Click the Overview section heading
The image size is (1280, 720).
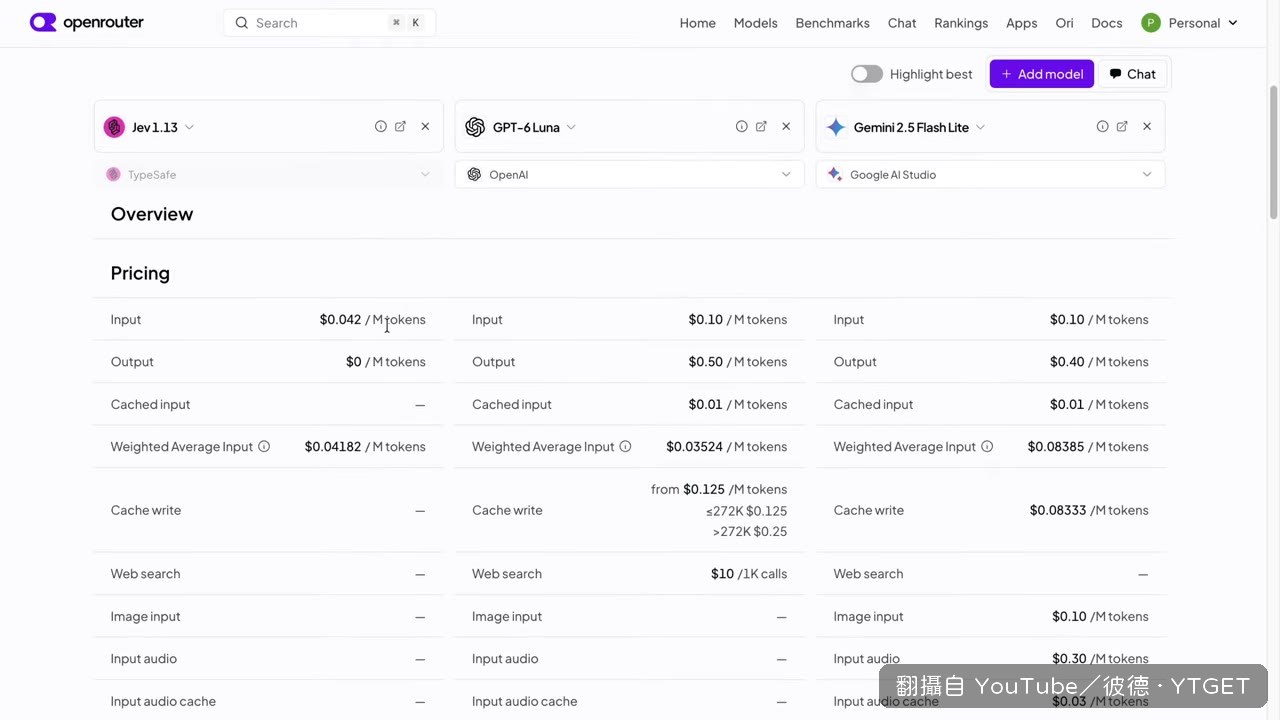coord(152,214)
